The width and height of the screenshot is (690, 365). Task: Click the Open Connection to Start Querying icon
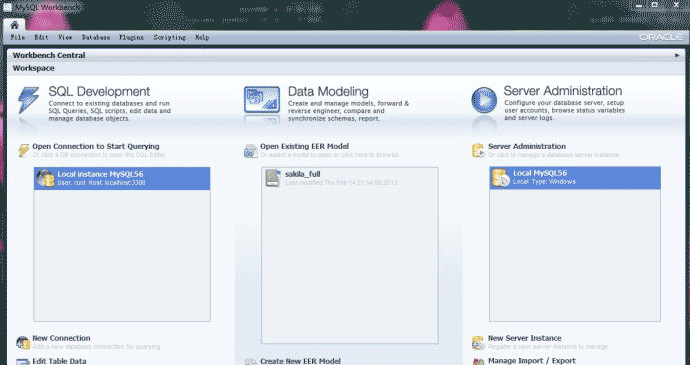point(24,150)
